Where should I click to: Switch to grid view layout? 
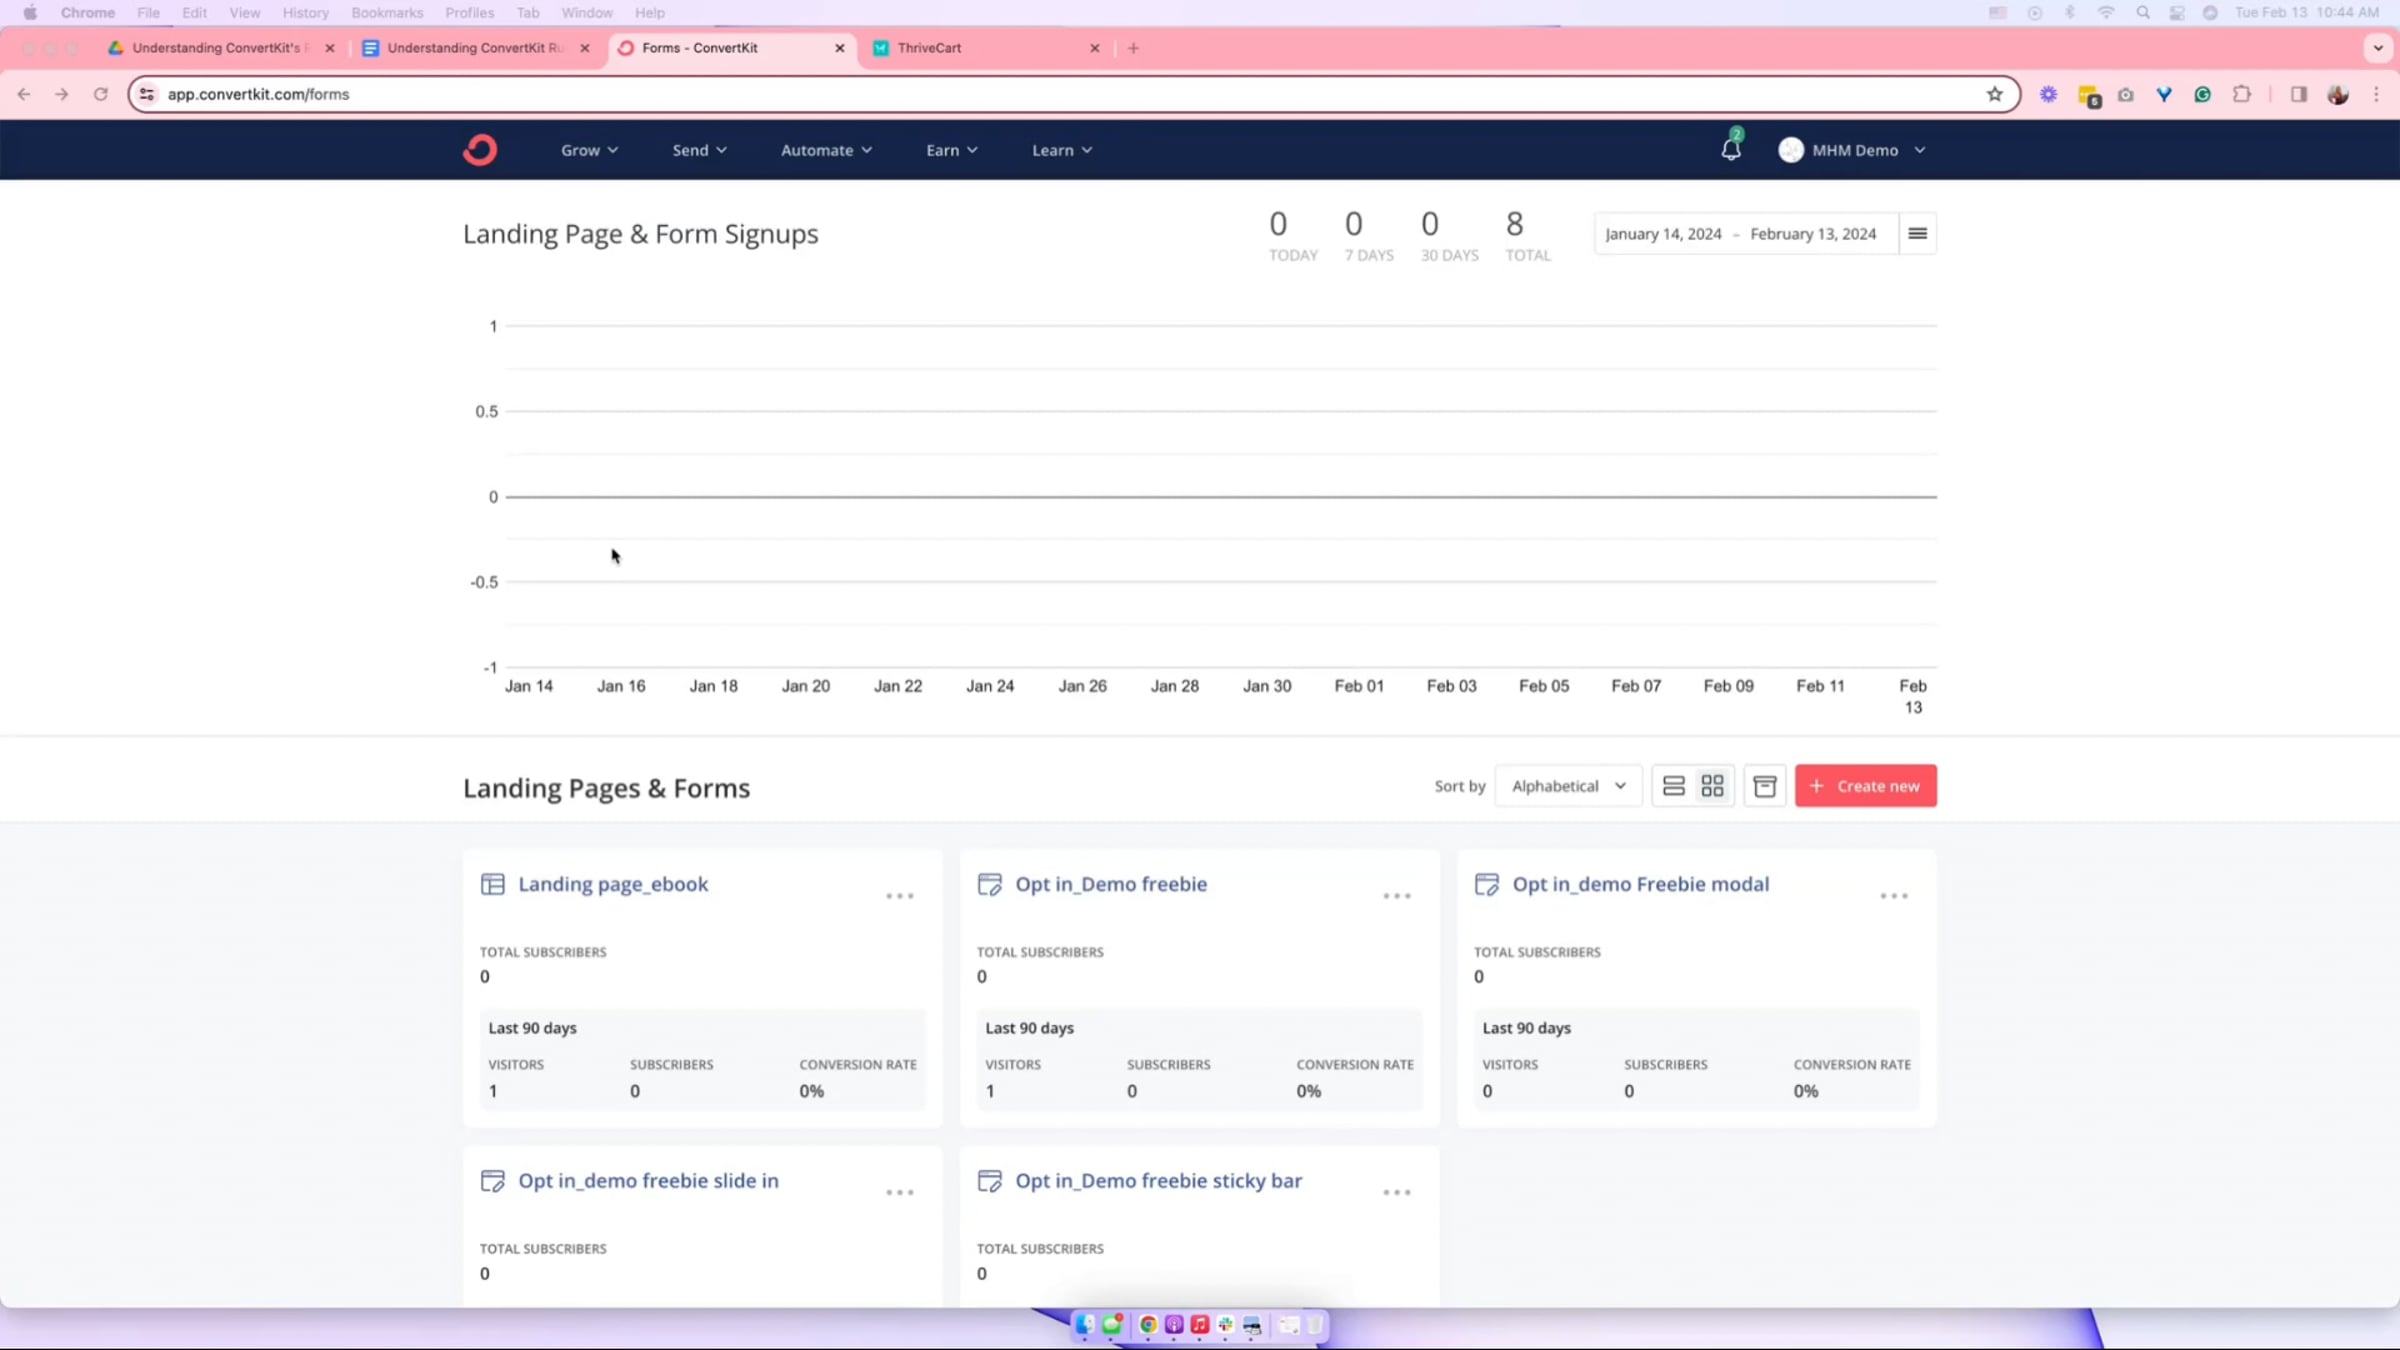click(x=1712, y=786)
